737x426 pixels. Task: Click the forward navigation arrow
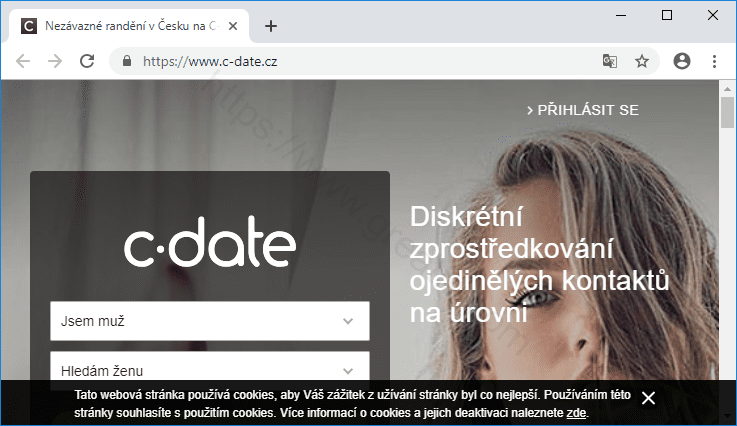(x=55, y=61)
